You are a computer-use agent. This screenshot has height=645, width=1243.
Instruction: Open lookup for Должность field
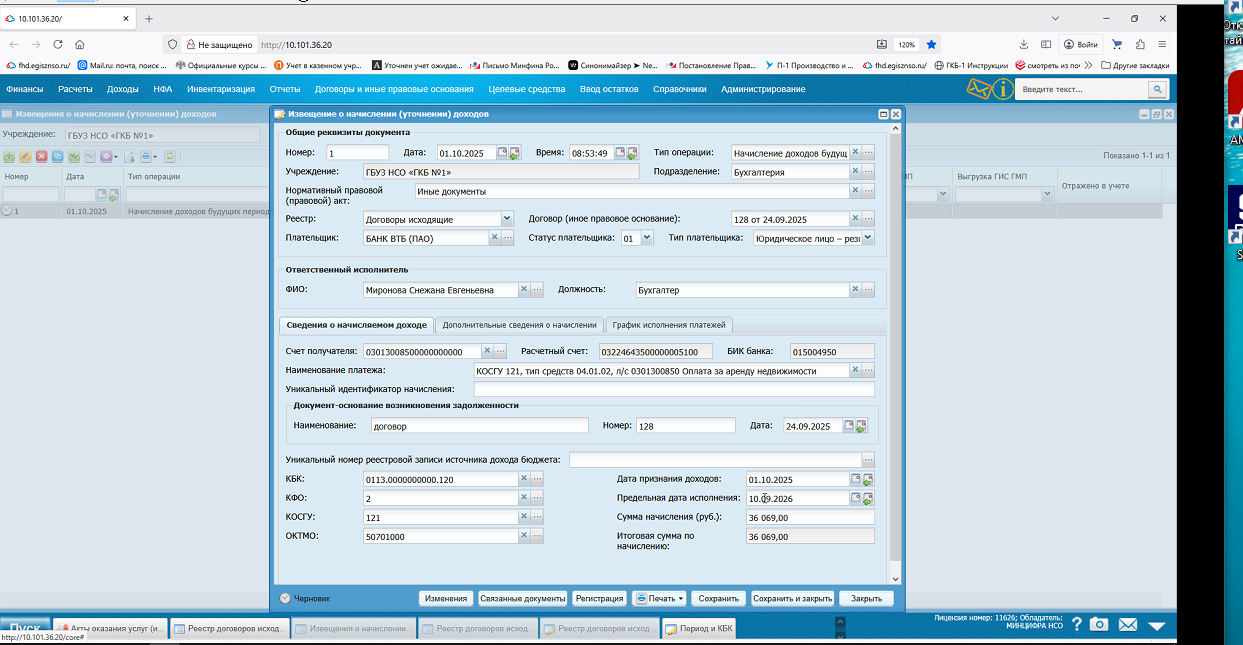868,290
